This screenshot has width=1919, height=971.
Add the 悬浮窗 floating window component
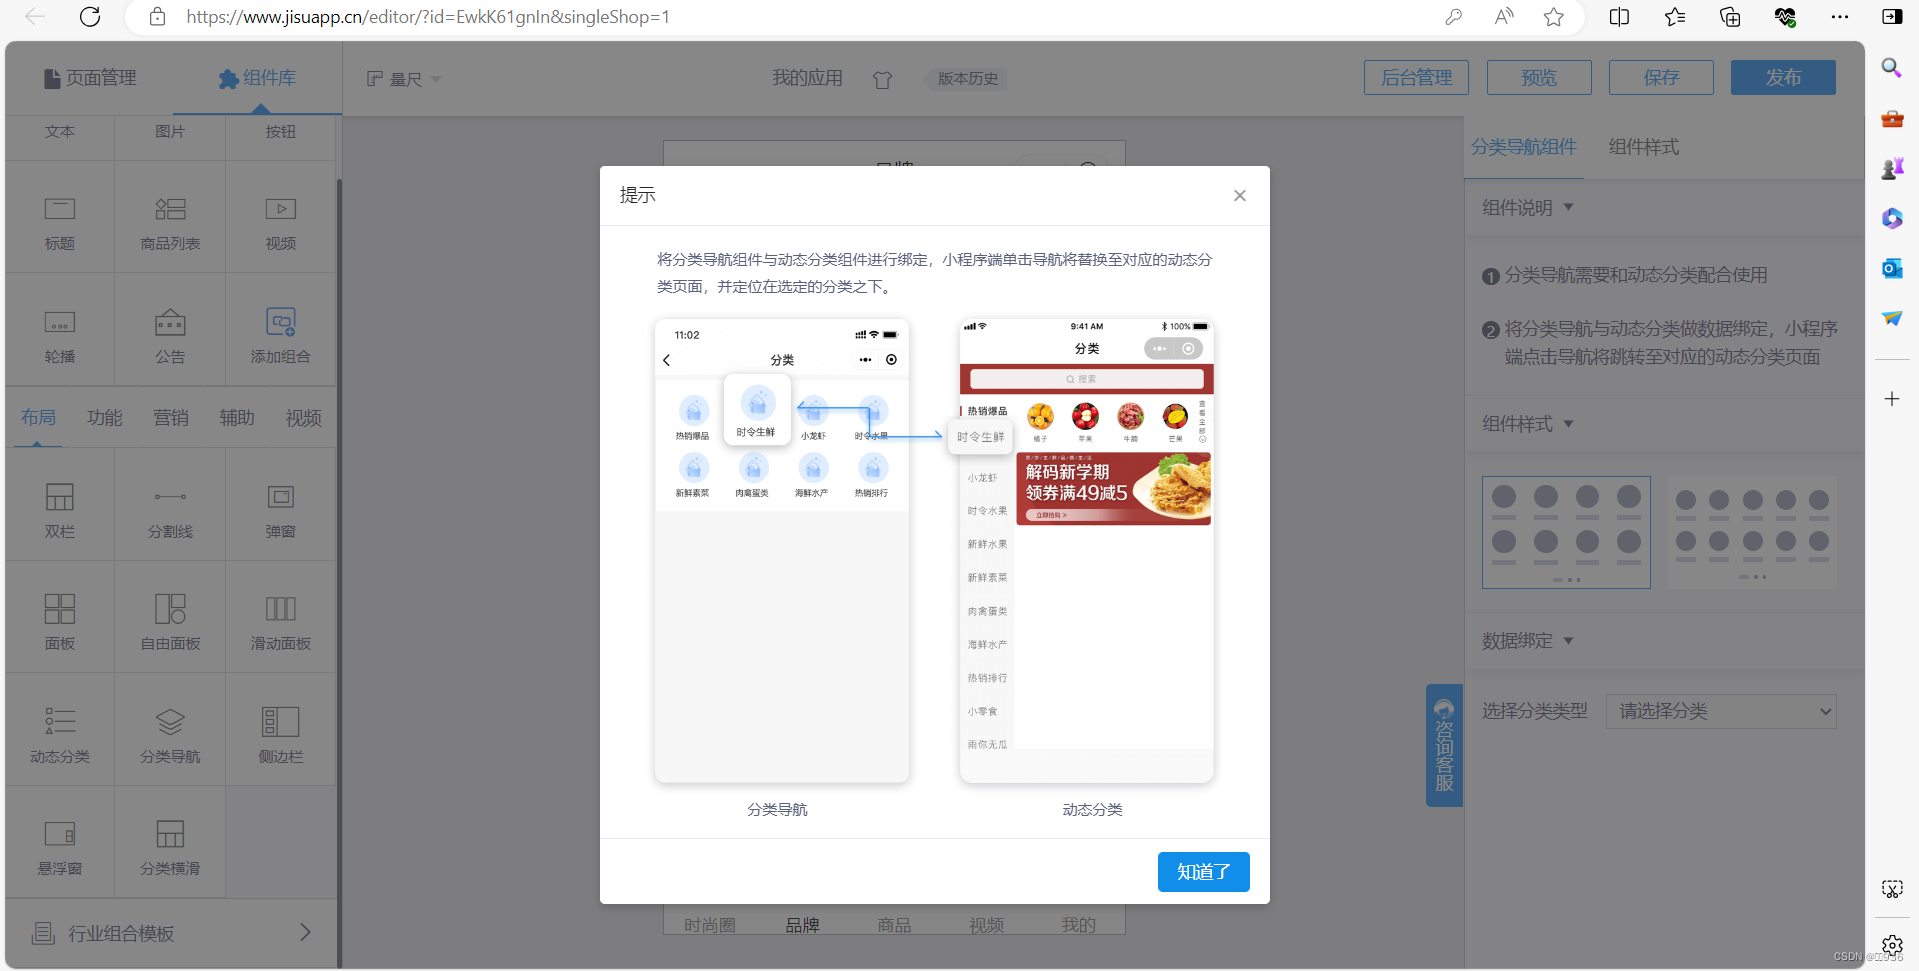(x=59, y=842)
